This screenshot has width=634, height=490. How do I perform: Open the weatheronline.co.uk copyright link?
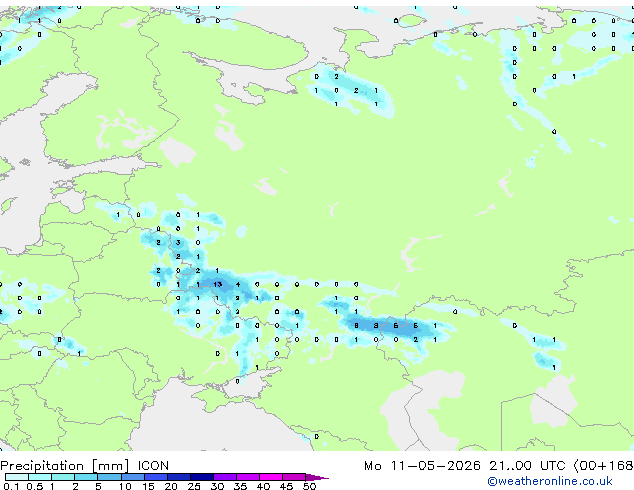click(x=549, y=481)
